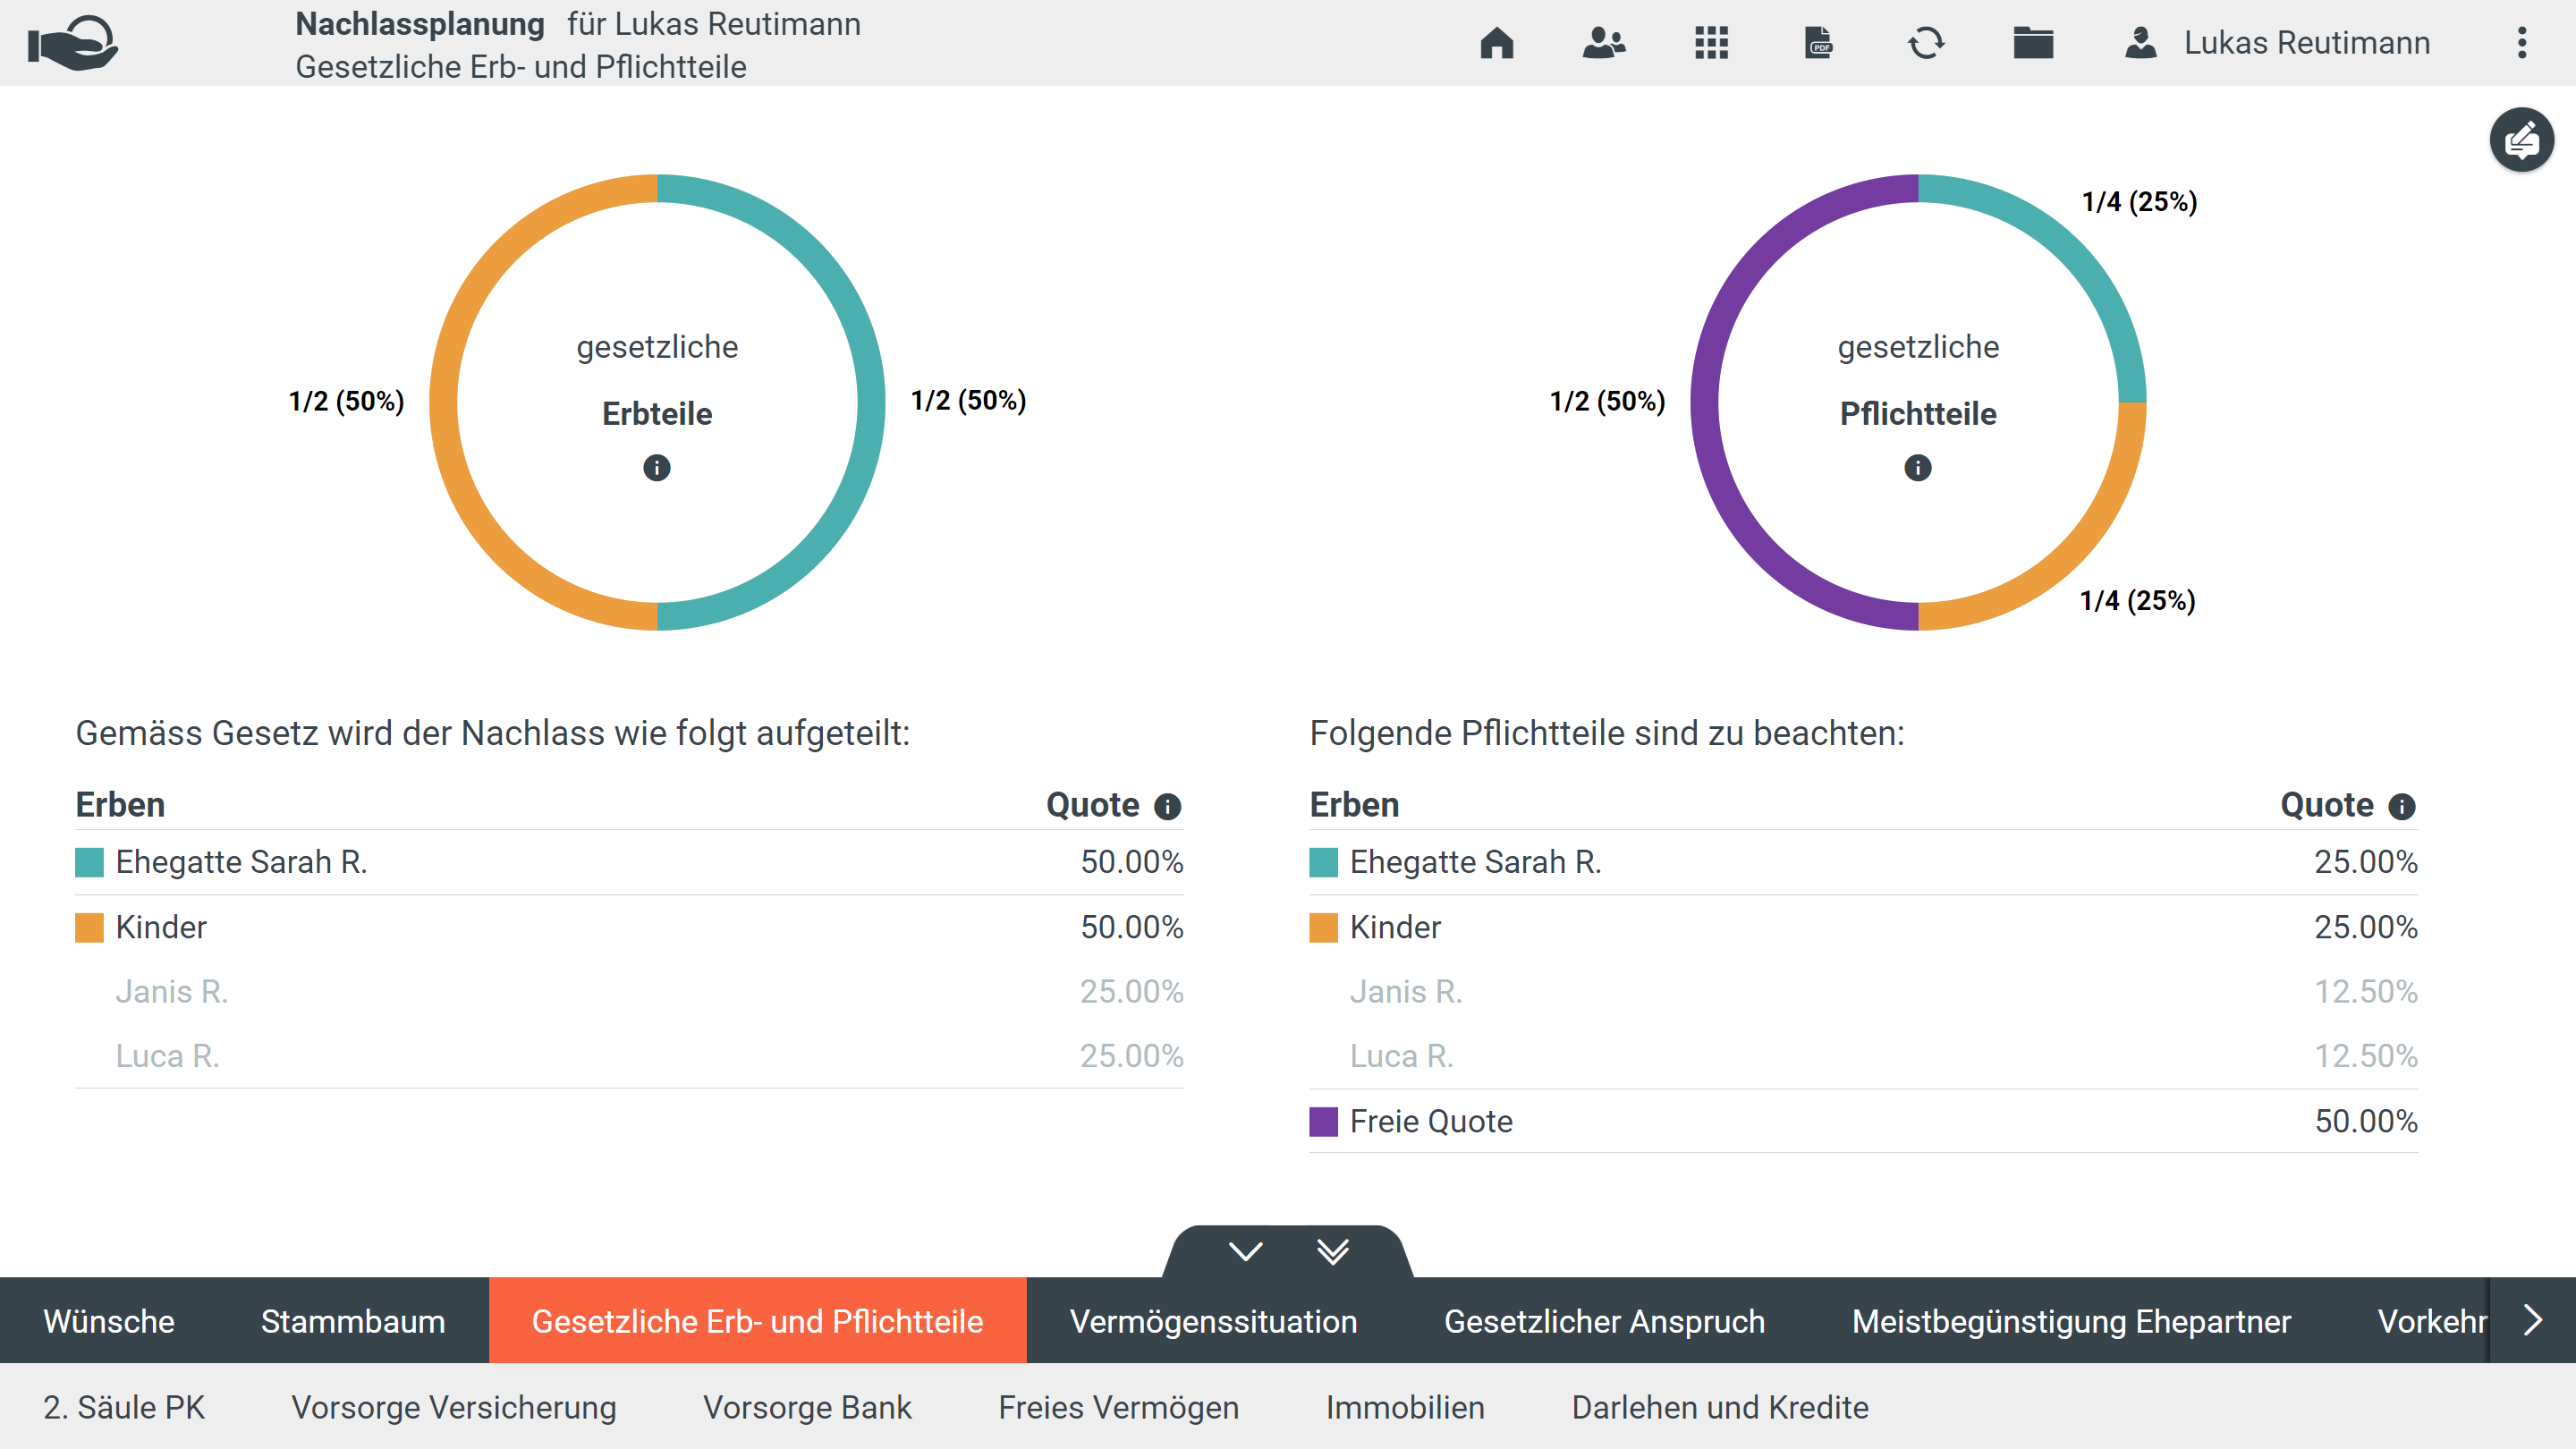2576x1449 pixels.
Task: Select Vorsorge Versicherung sub-item
Action: coord(453,1407)
